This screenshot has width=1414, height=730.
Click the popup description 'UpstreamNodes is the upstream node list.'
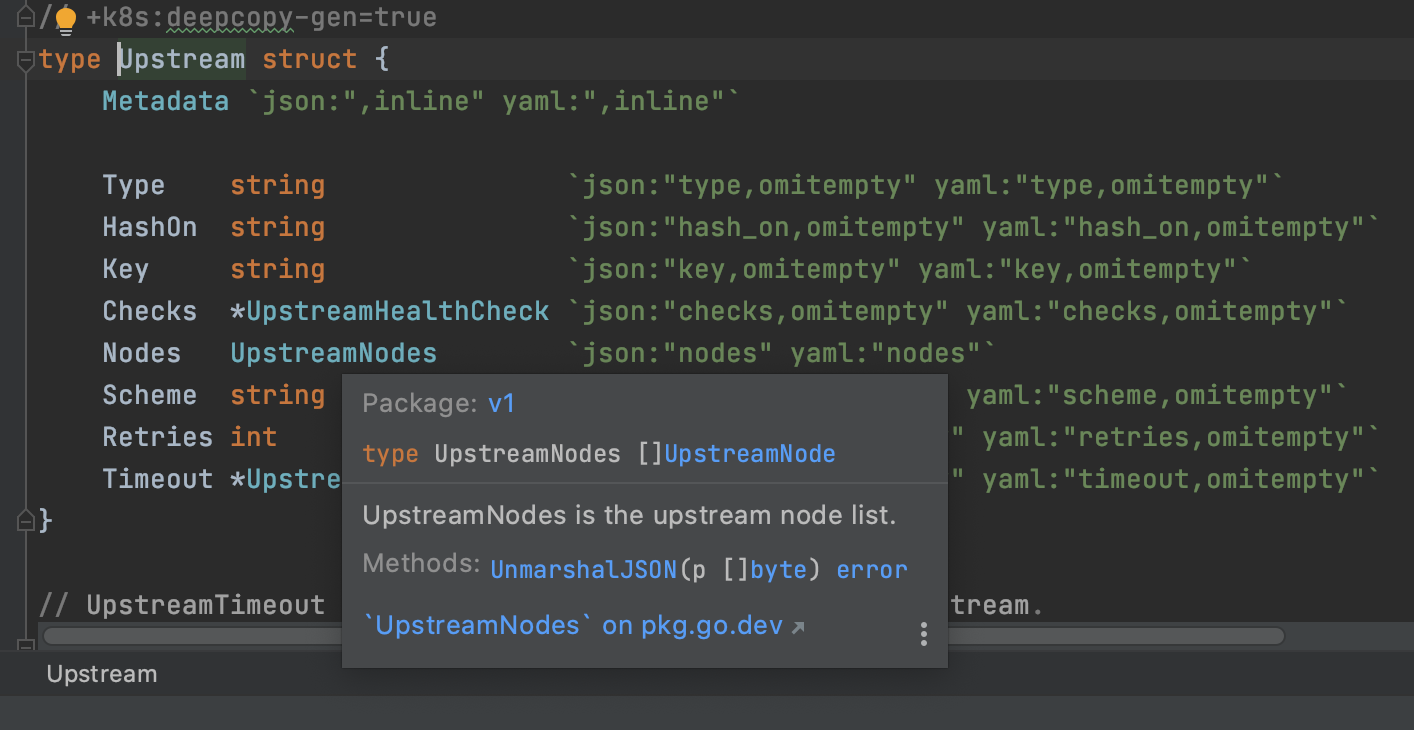[x=629, y=516]
